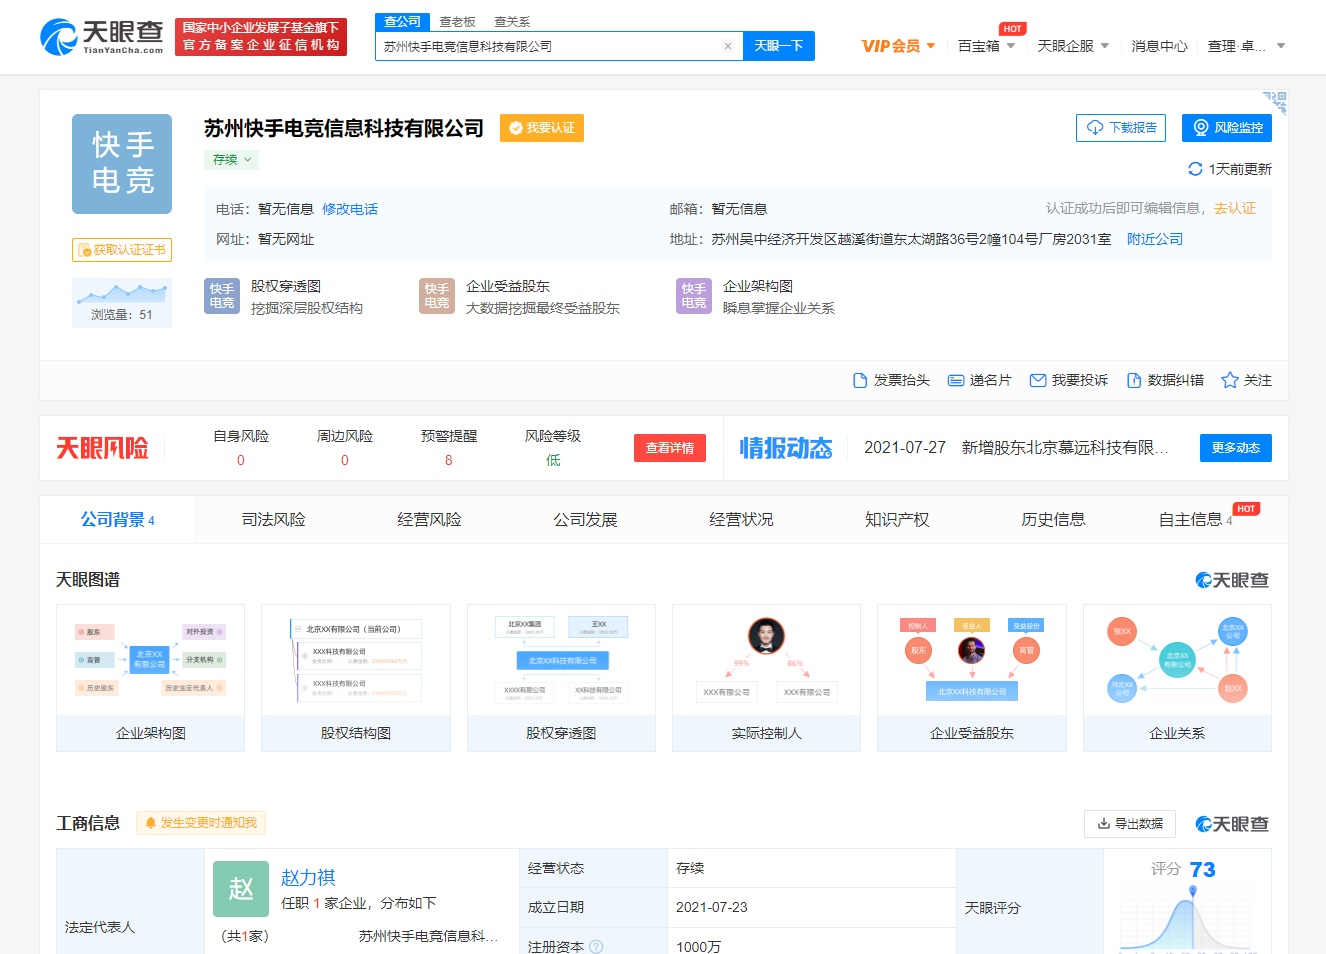Click 更多动态 for more updates
Viewport: 1326px width, 954px height.
click(1236, 448)
